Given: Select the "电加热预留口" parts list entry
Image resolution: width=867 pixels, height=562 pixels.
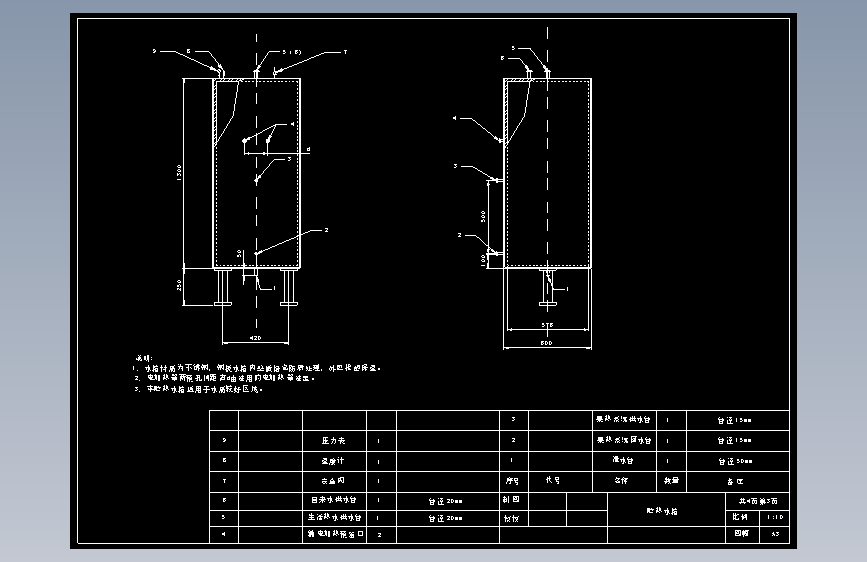Looking at the screenshot, I should coord(335,534).
